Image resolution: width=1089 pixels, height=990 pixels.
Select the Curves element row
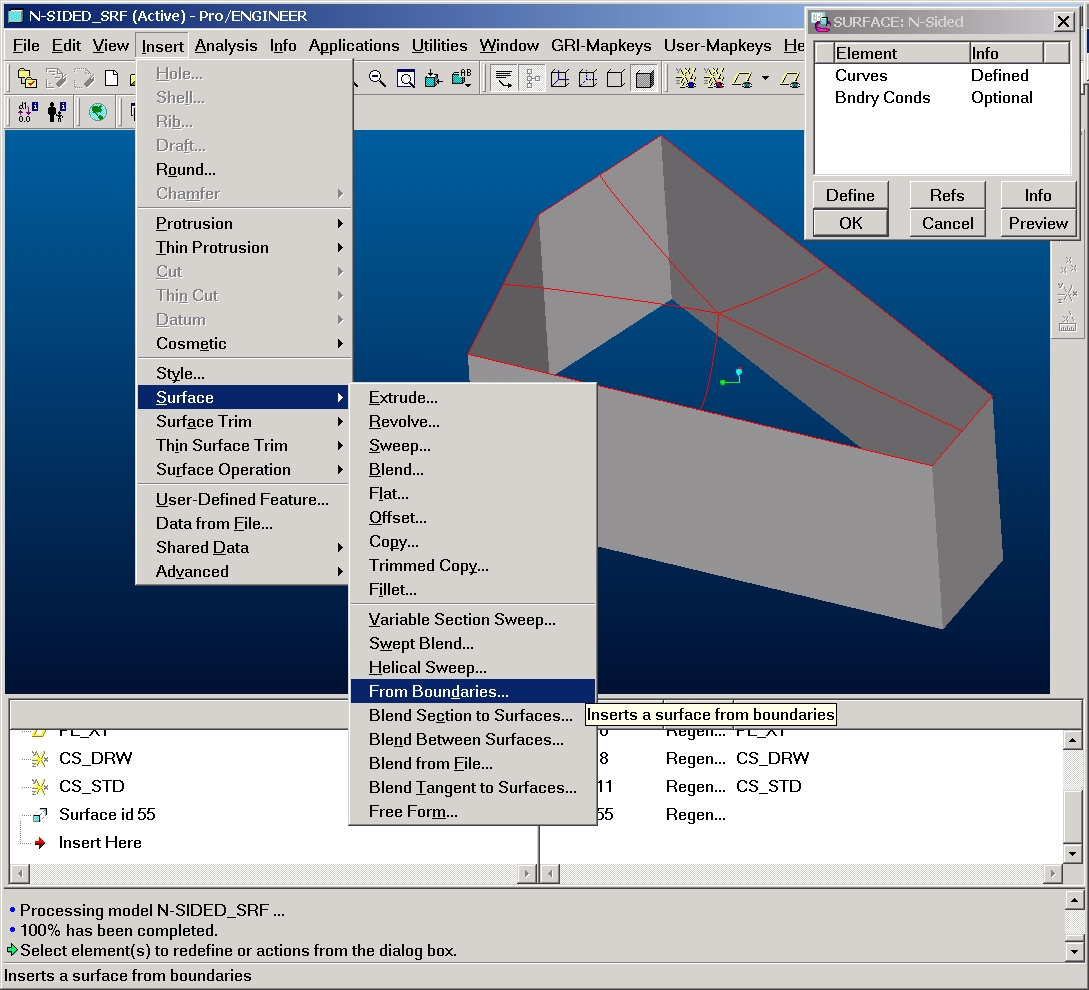coord(942,76)
